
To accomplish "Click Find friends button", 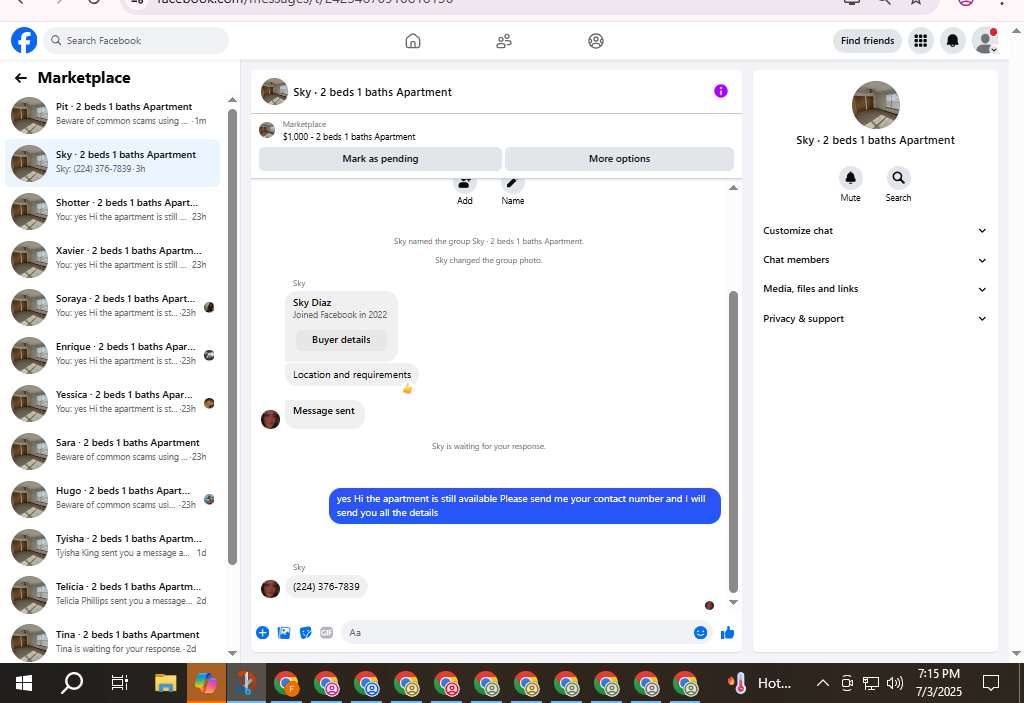I will click(867, 41).
